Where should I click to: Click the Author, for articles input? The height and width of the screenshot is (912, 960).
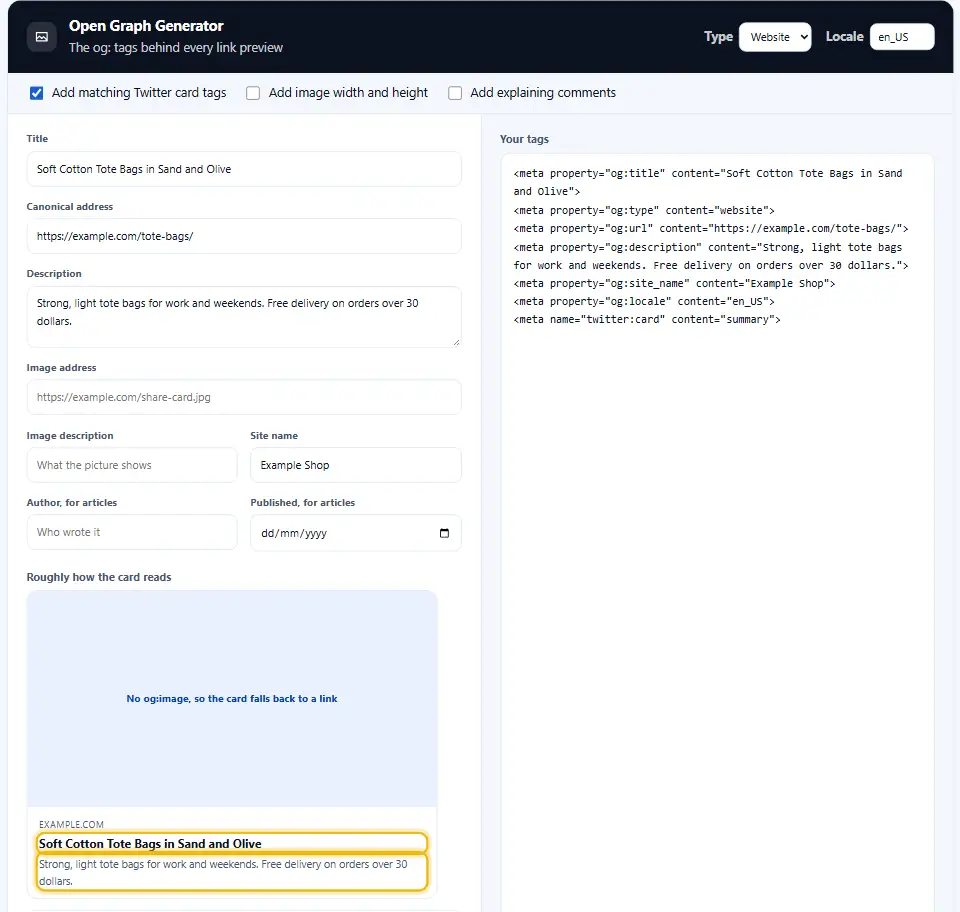[132, 533]
